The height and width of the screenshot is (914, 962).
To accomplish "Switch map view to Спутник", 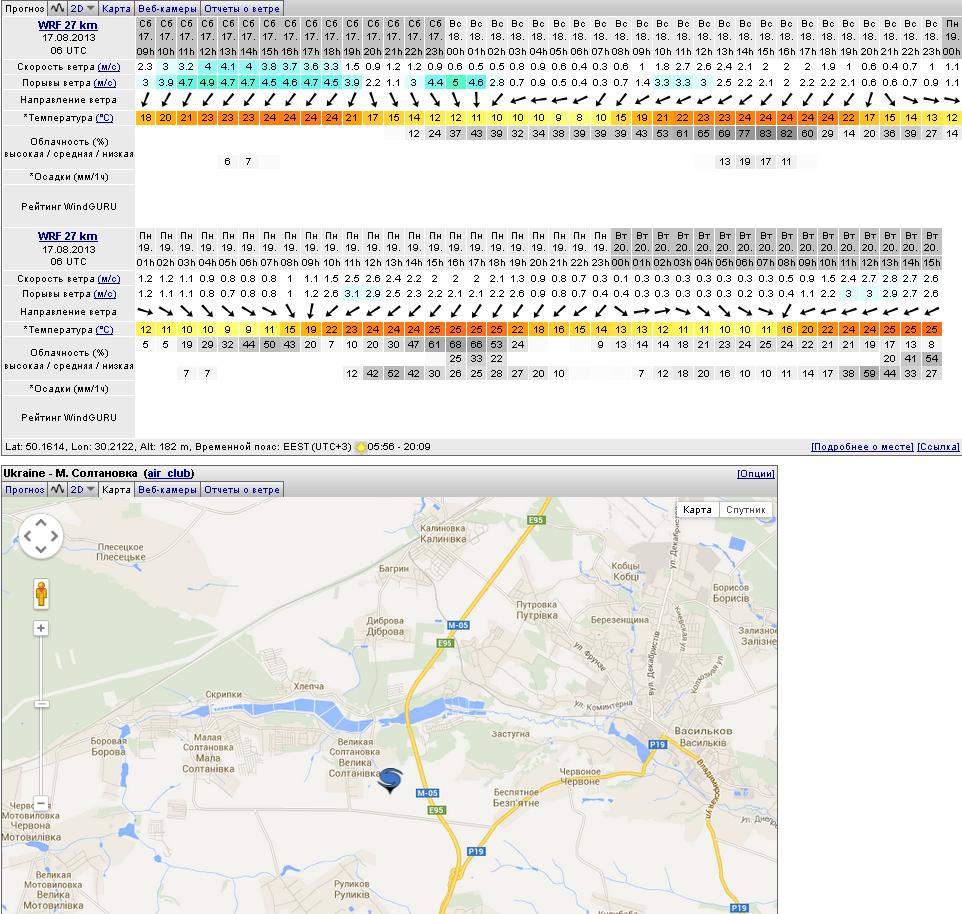I will point(745,510).
